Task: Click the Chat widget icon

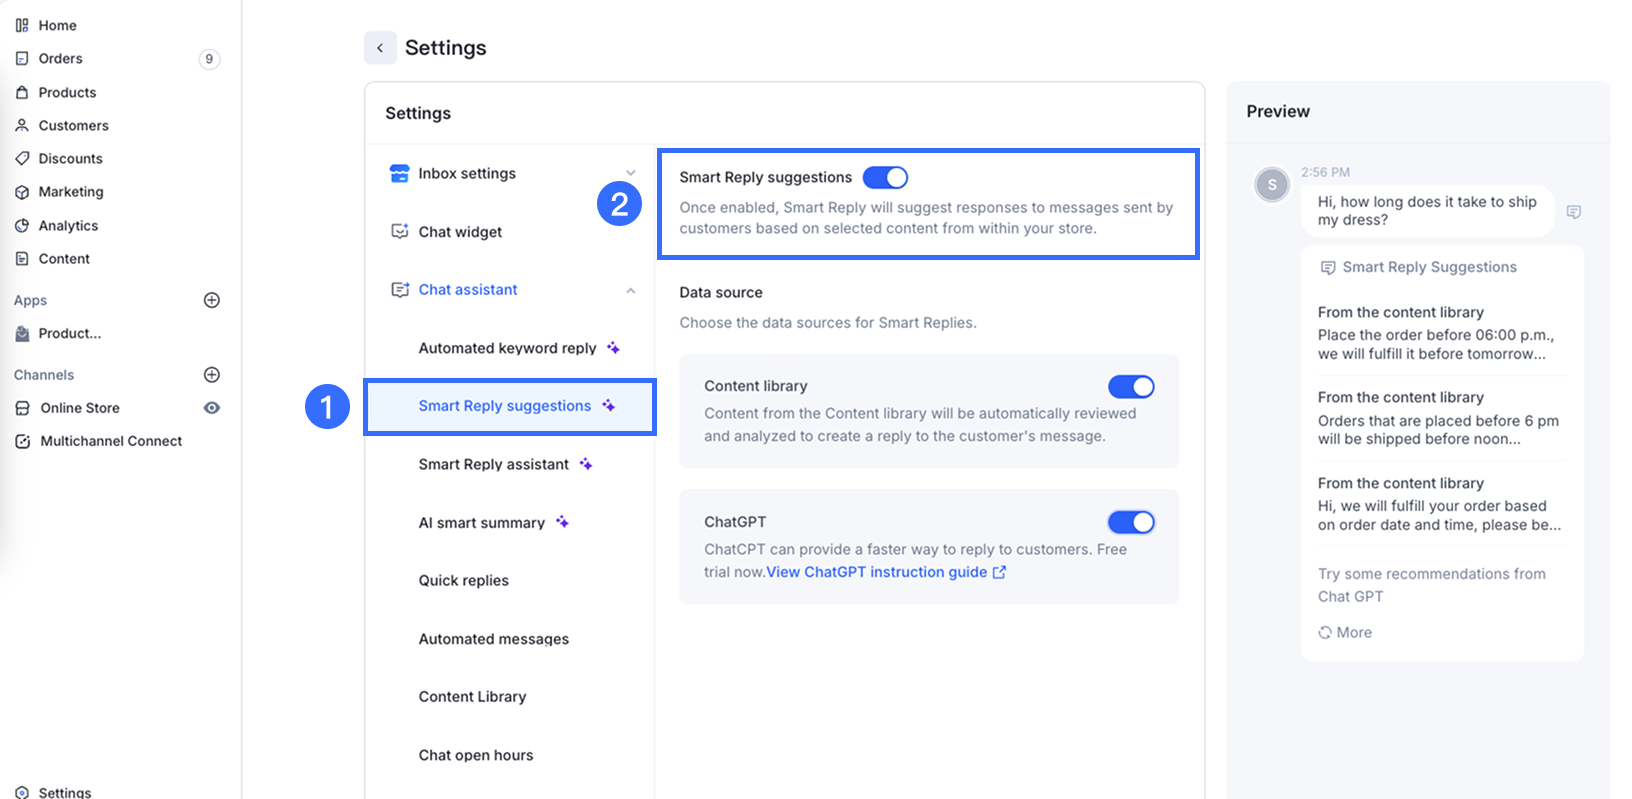Action: click(x=399, y=232)
